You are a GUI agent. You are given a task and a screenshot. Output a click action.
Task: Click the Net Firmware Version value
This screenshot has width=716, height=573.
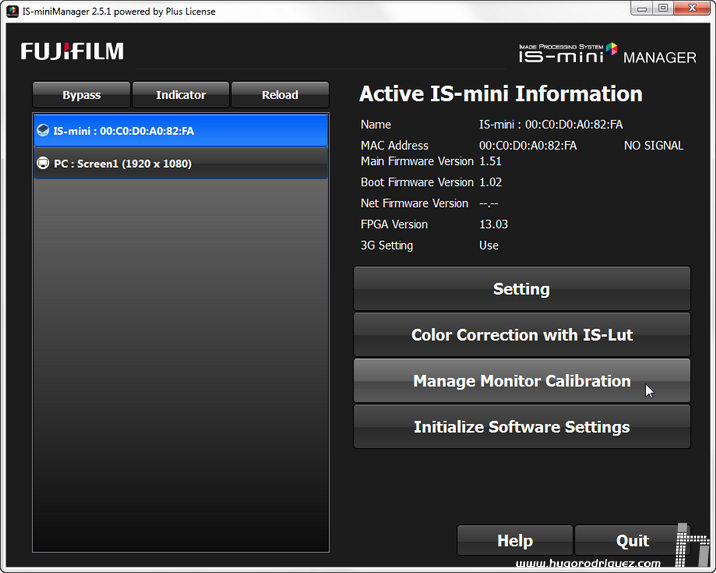click(489, 203)
